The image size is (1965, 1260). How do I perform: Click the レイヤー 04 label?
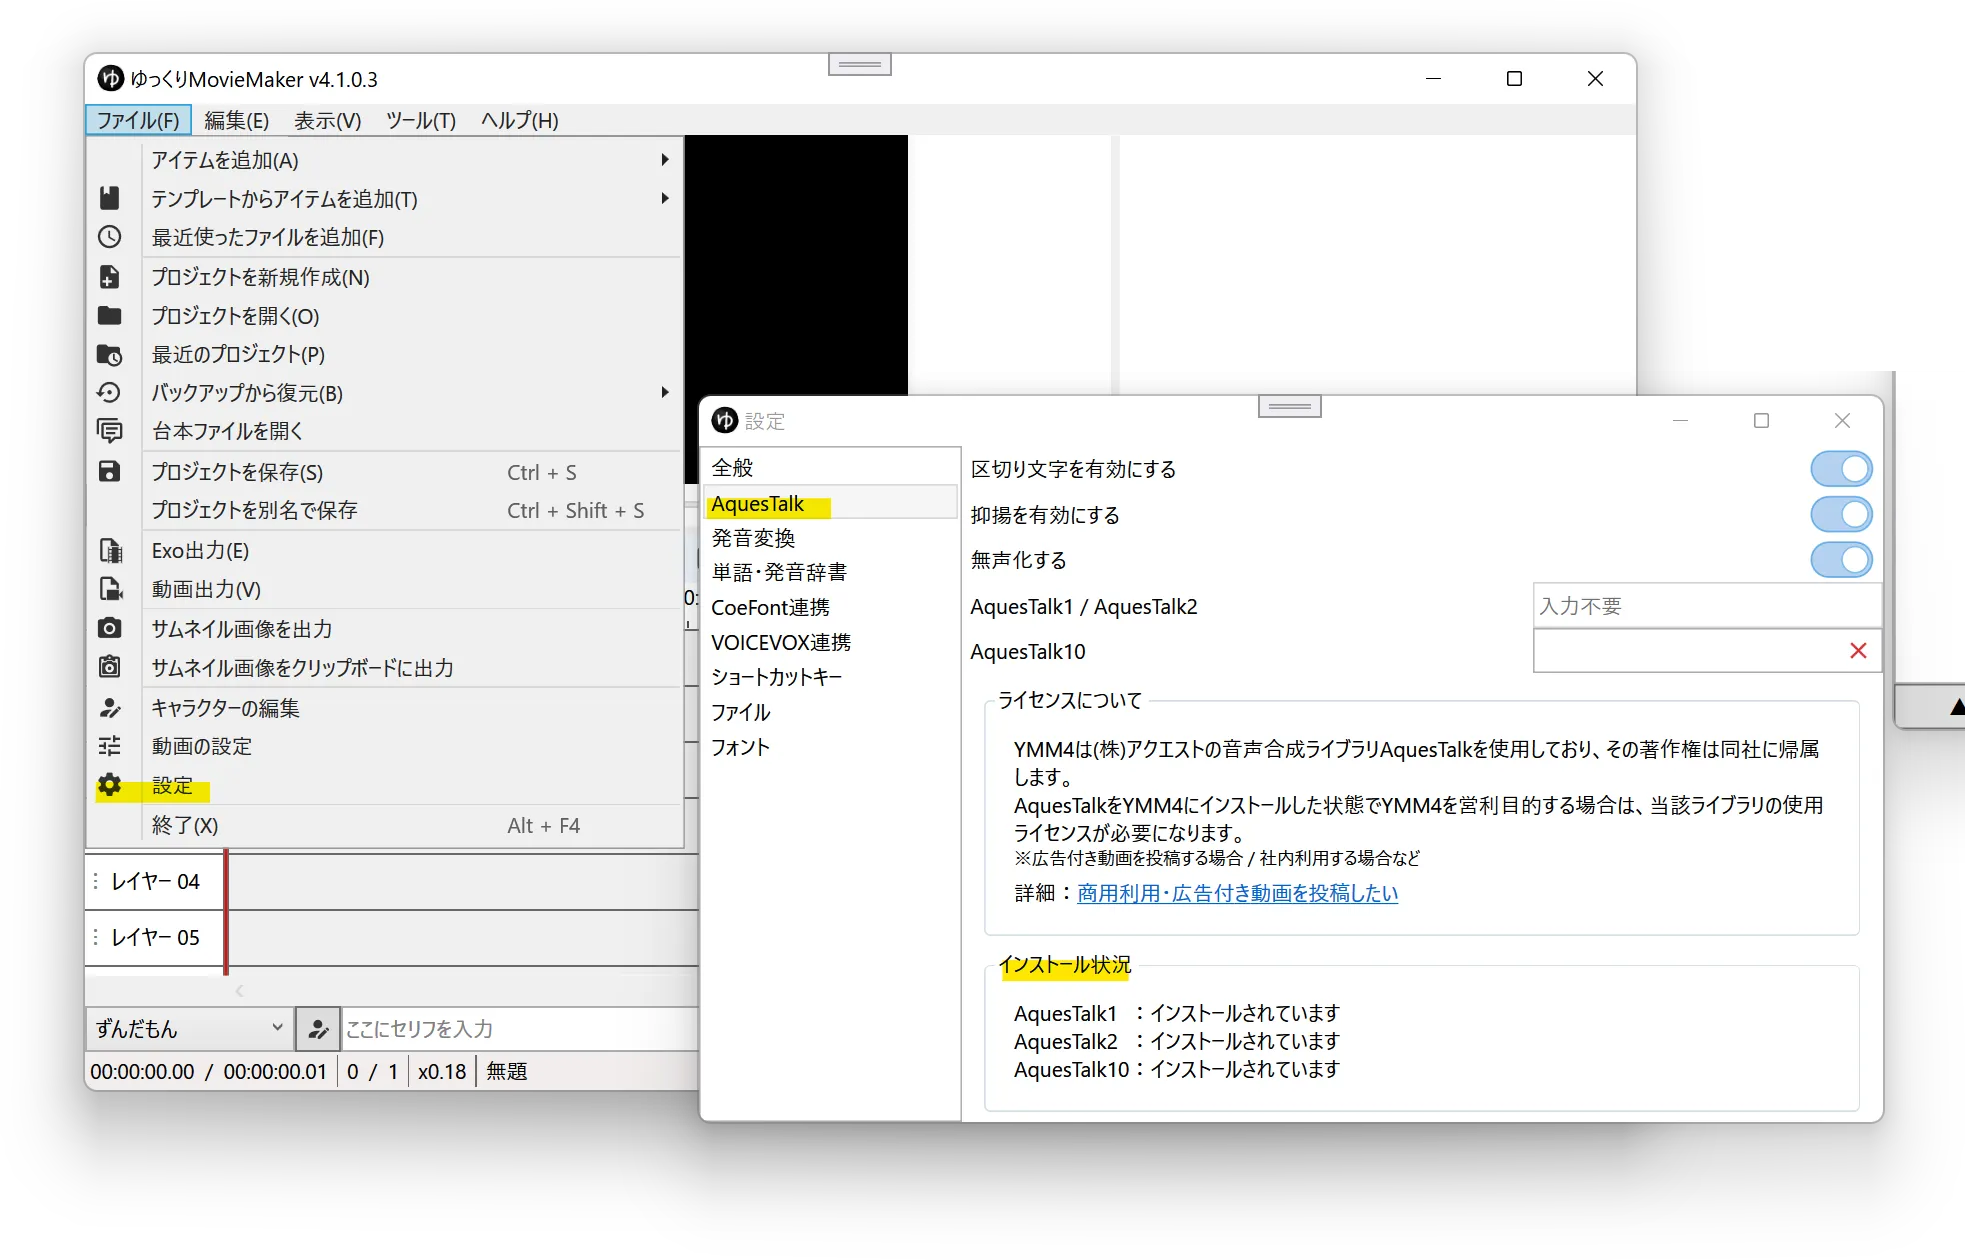click(x=155, y=881)
